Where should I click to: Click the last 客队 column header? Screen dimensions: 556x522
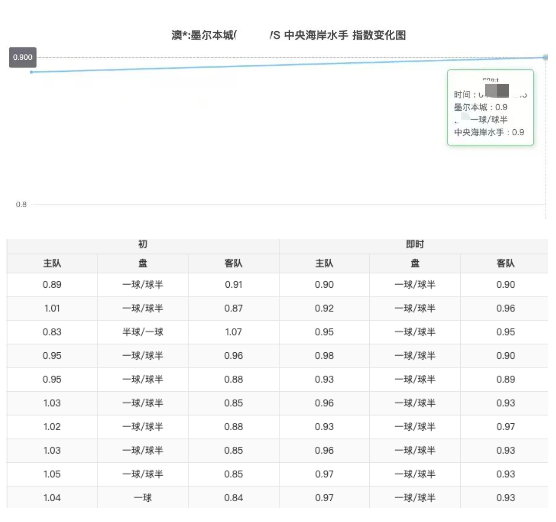[x=505, y=263]
